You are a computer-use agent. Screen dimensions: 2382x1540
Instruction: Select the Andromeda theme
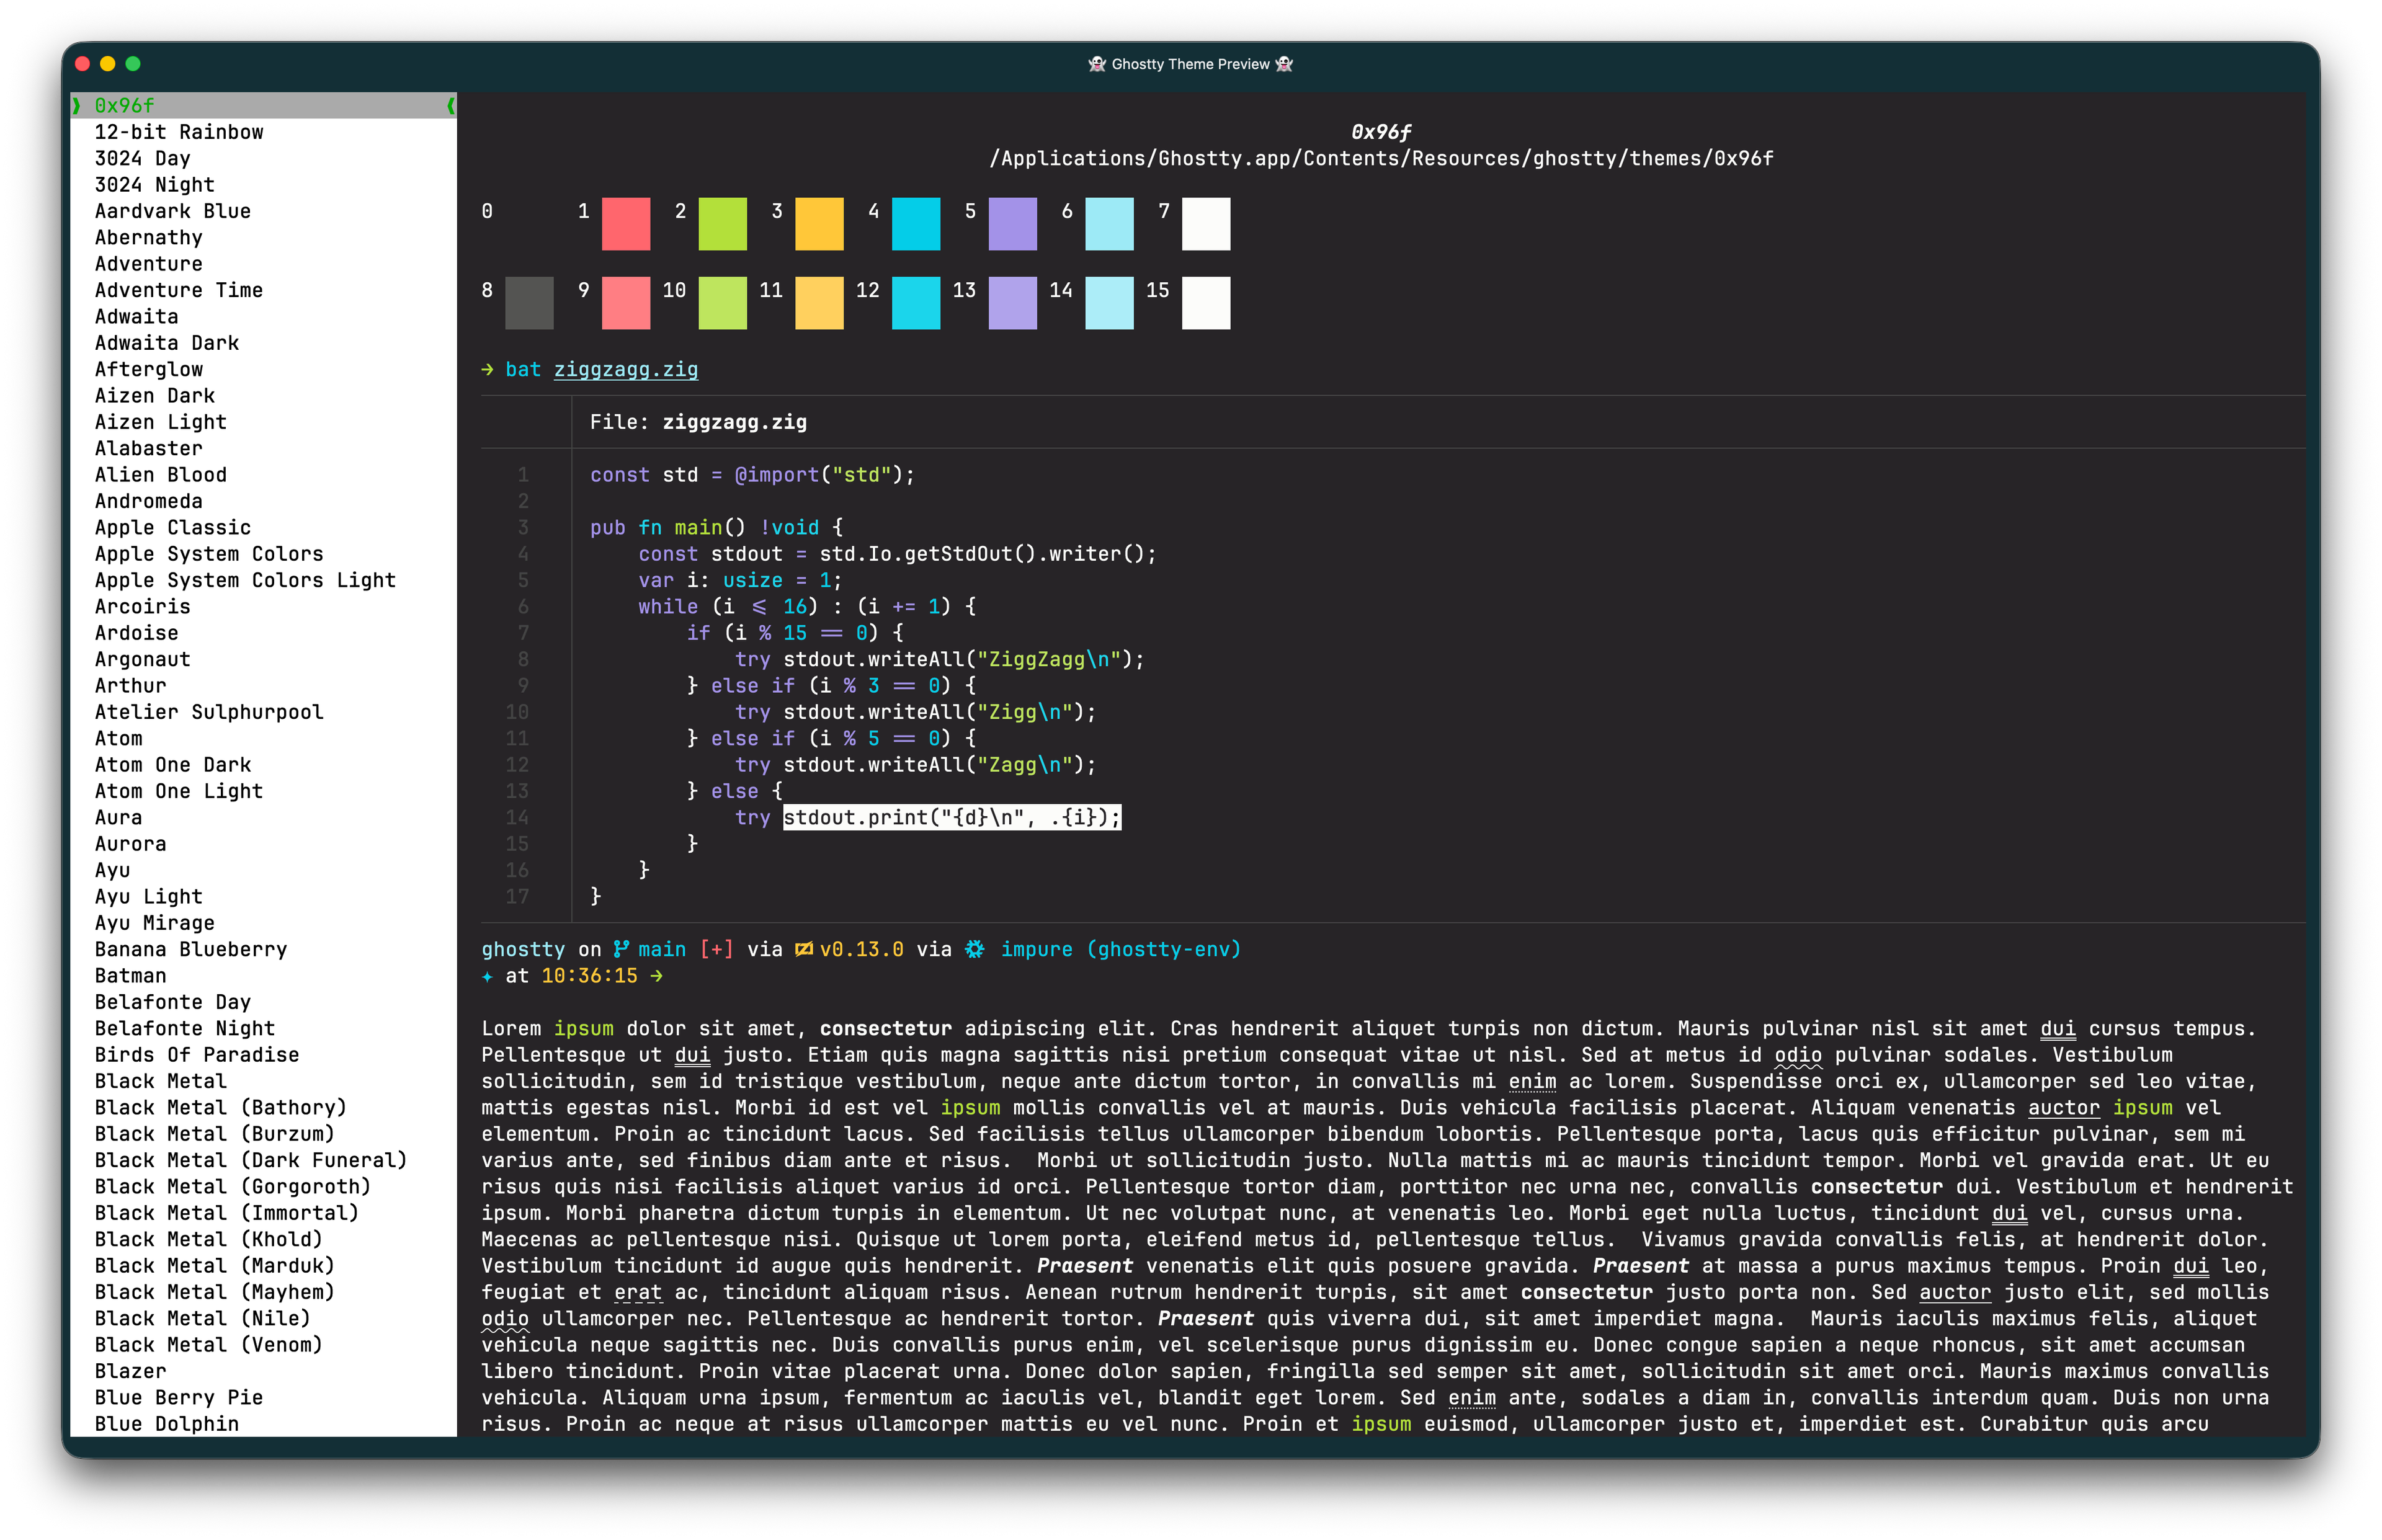[148, 501]
